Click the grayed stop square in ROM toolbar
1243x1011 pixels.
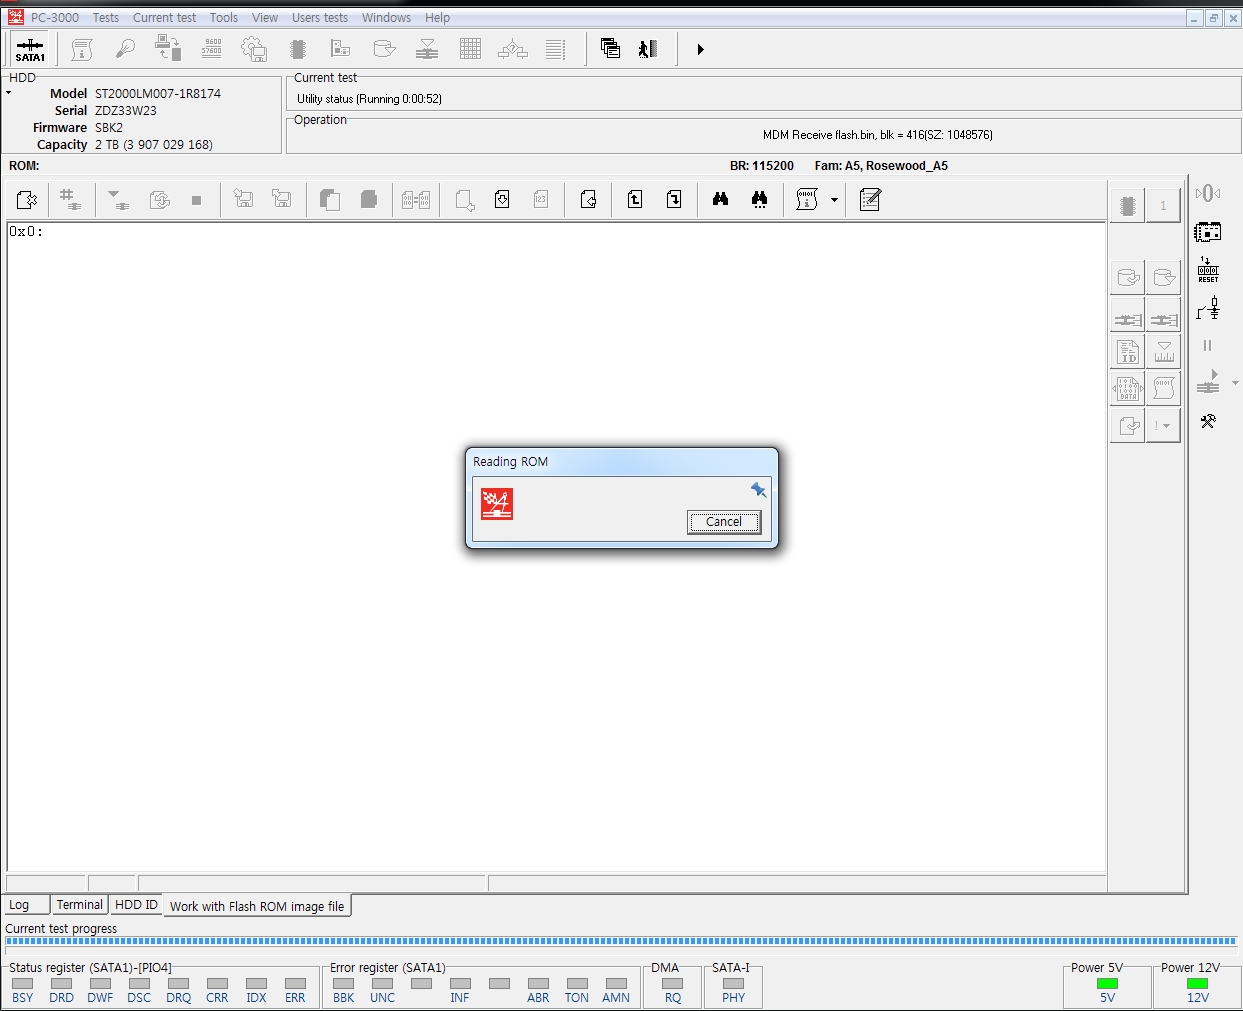coord(196,200)
